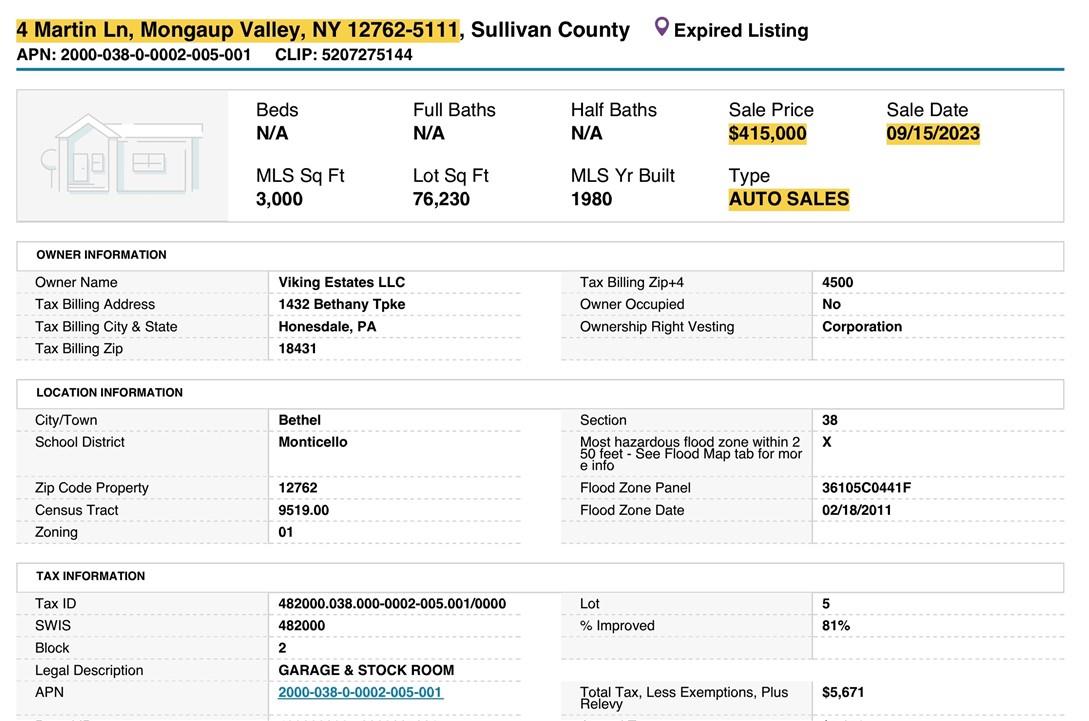Viewport: 1089px width, 721px height.
Task: Click the highlighted AUTO SALES type
Action: [788, 199]
